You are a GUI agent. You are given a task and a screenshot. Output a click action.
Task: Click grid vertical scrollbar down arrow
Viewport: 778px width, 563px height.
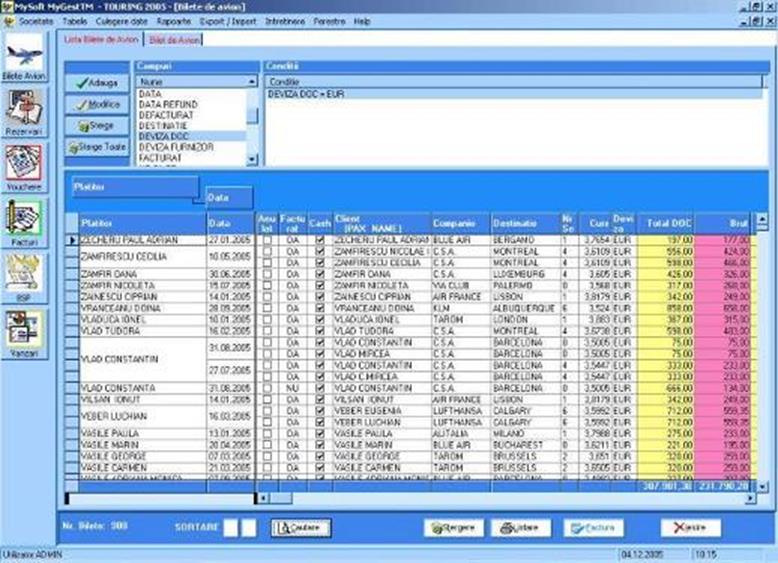point(762,487)
